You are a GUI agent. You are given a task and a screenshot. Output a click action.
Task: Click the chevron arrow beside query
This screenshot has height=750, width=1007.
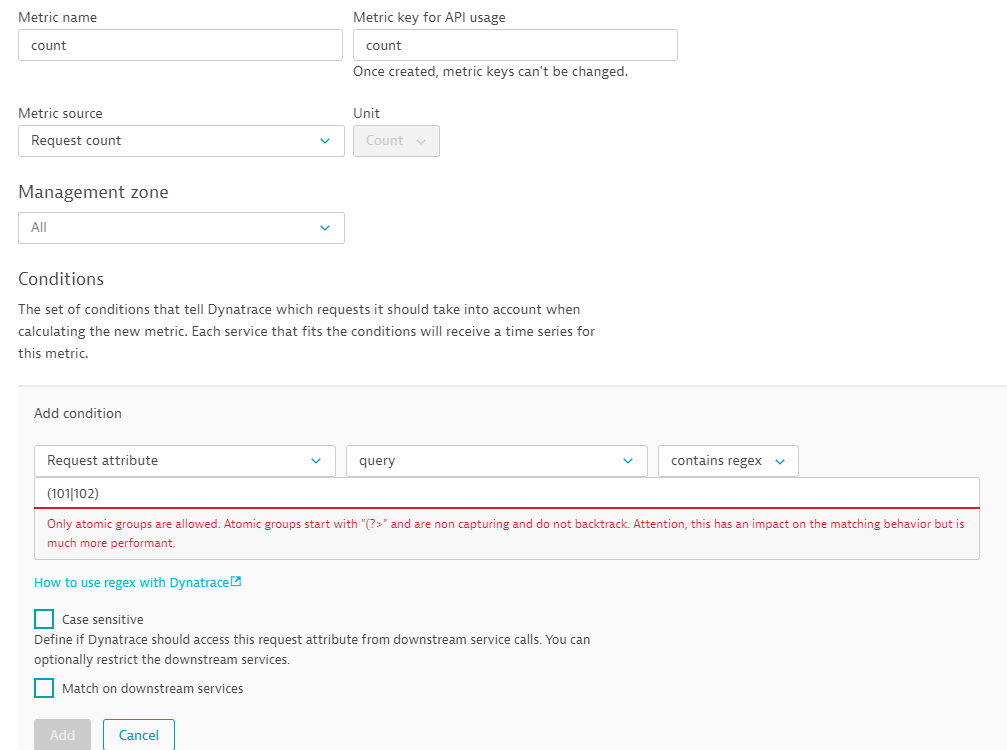point(628,461)
